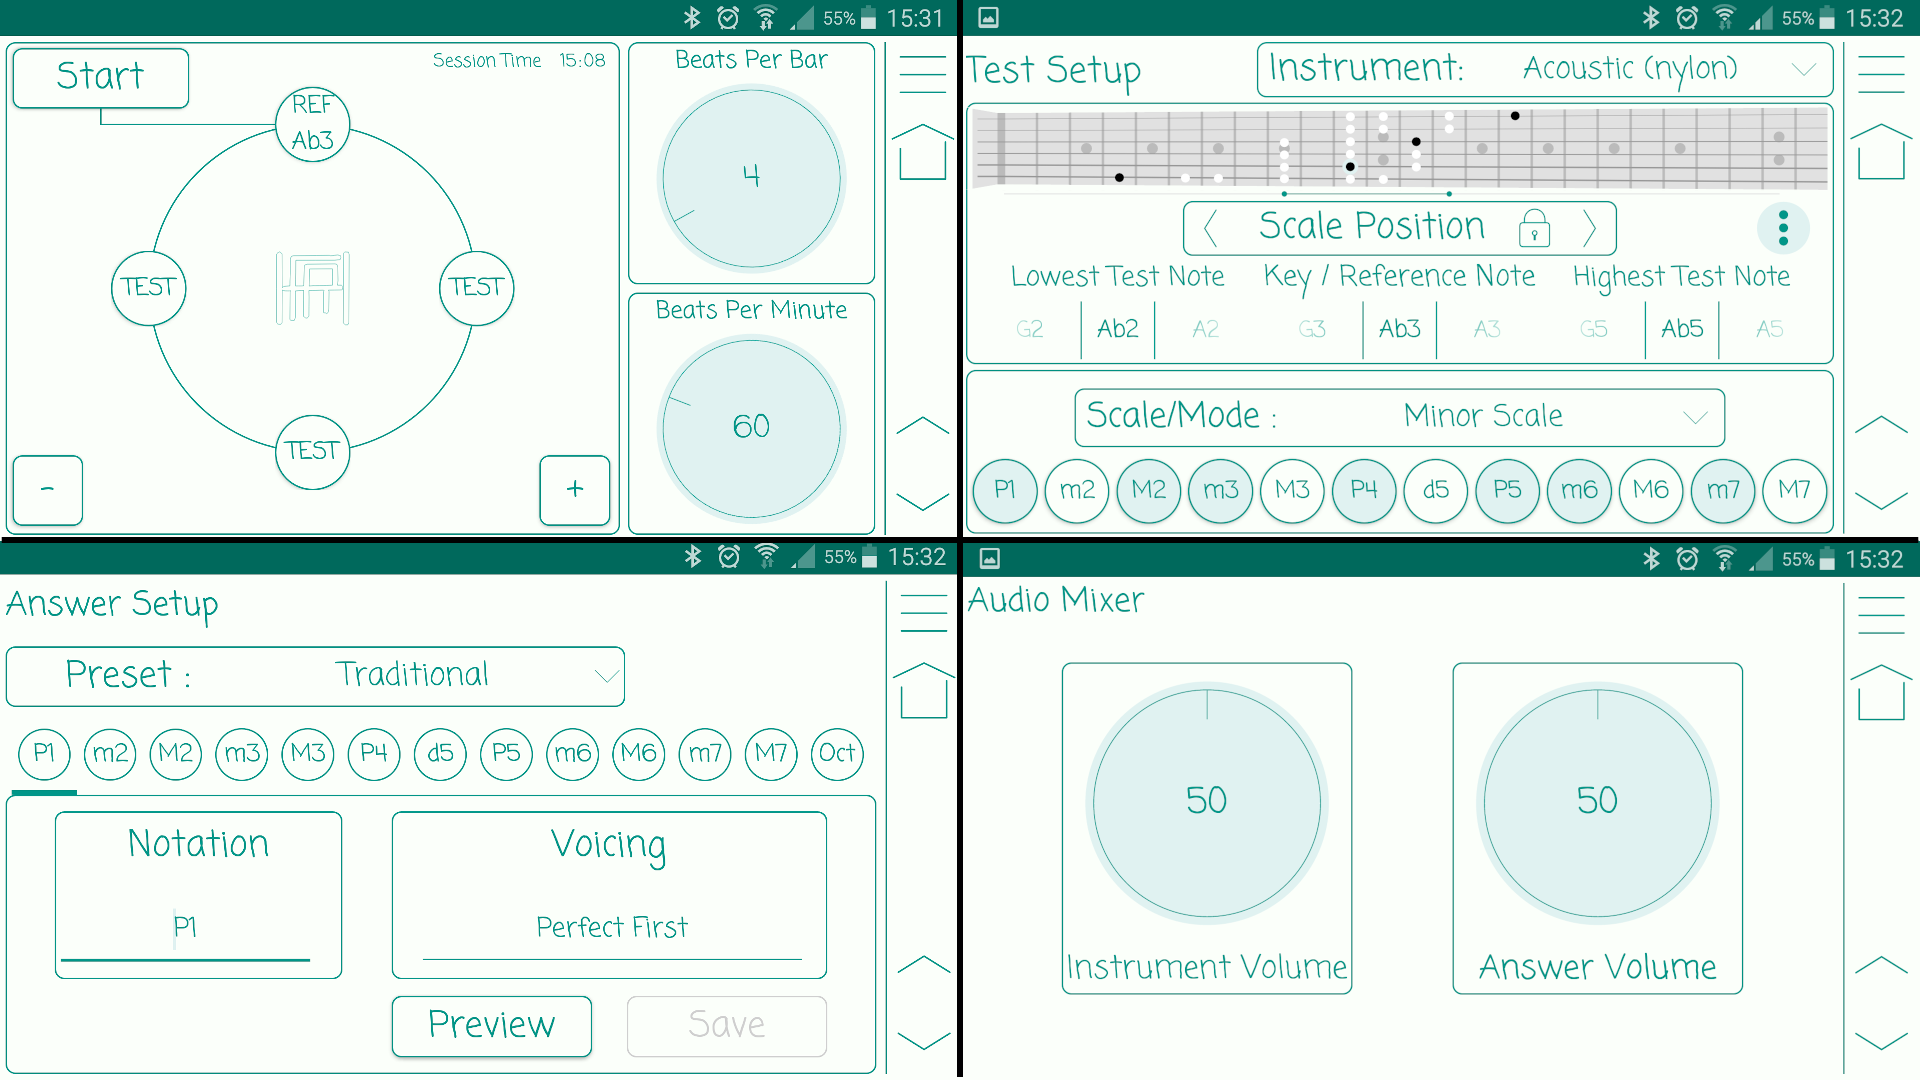Select the Oct interval tab in Answer Setup

click(x=836, y=753)
